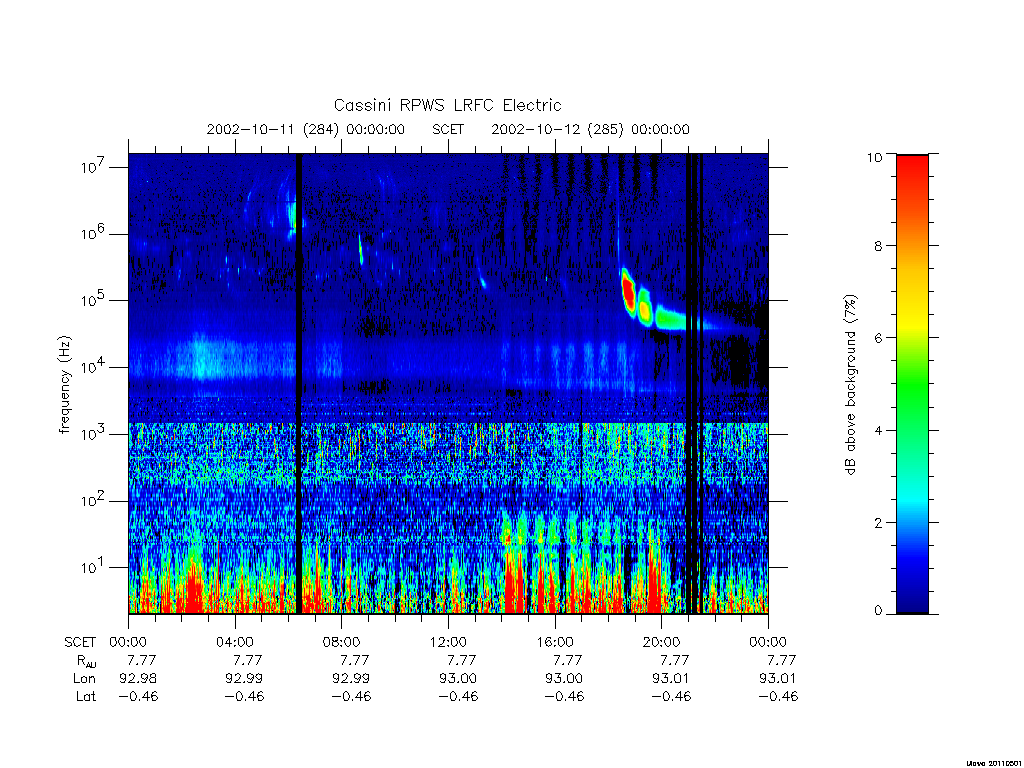
Task: Click the 10^1 frequency tick label
Action: [94, 567]
